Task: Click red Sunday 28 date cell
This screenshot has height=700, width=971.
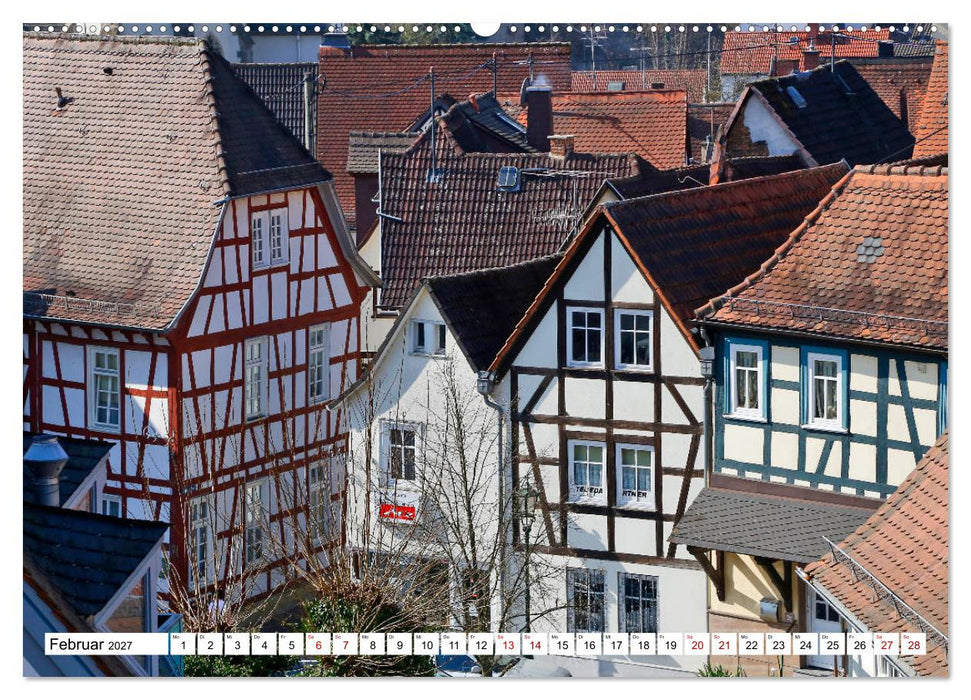Action: click(914, 644)
